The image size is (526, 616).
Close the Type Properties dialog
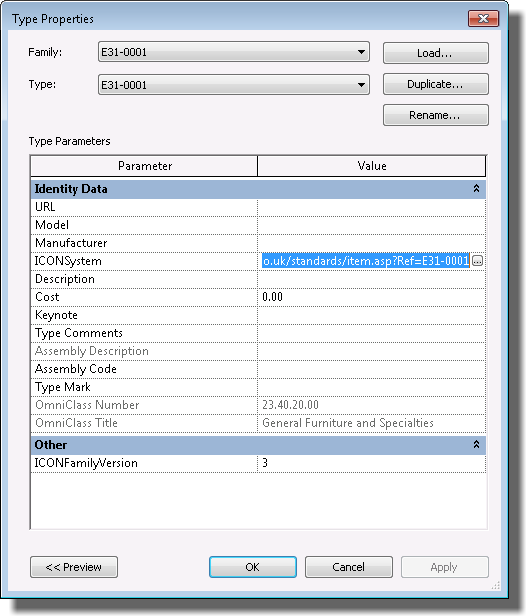483,18
